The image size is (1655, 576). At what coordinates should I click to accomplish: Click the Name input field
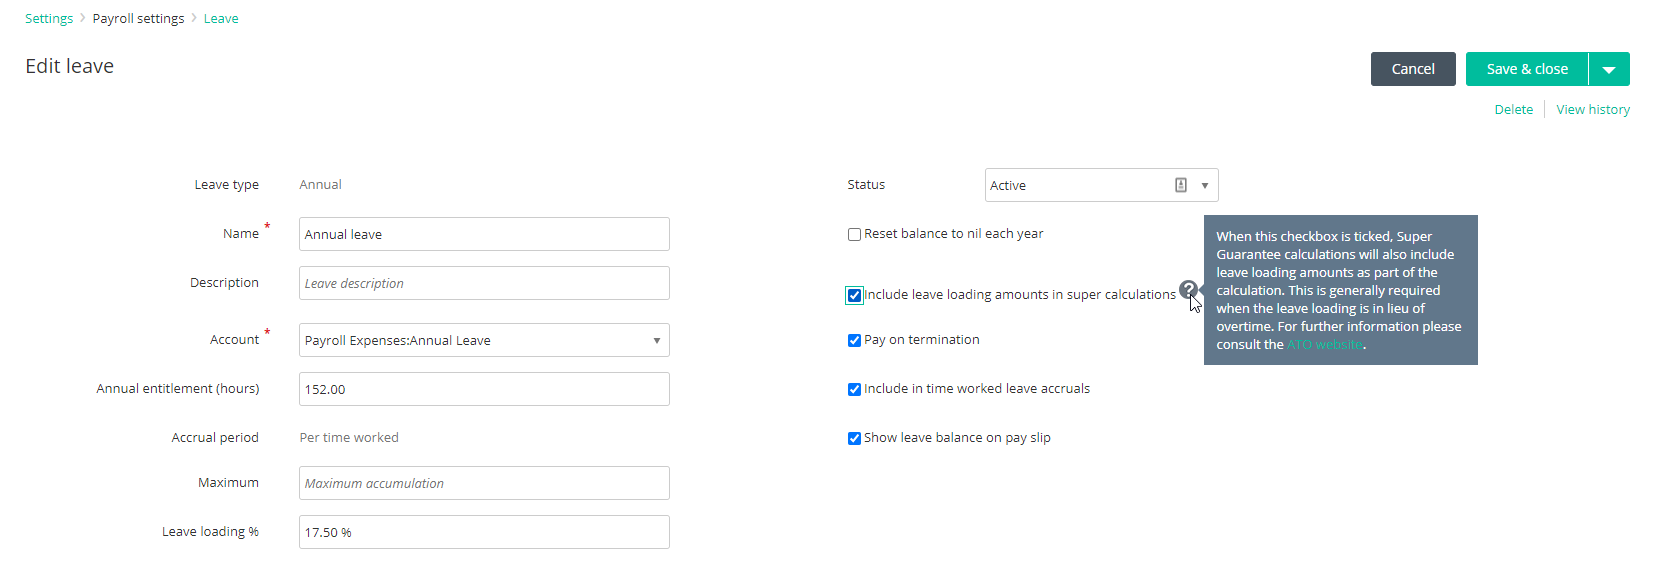[x=484, y=234]
